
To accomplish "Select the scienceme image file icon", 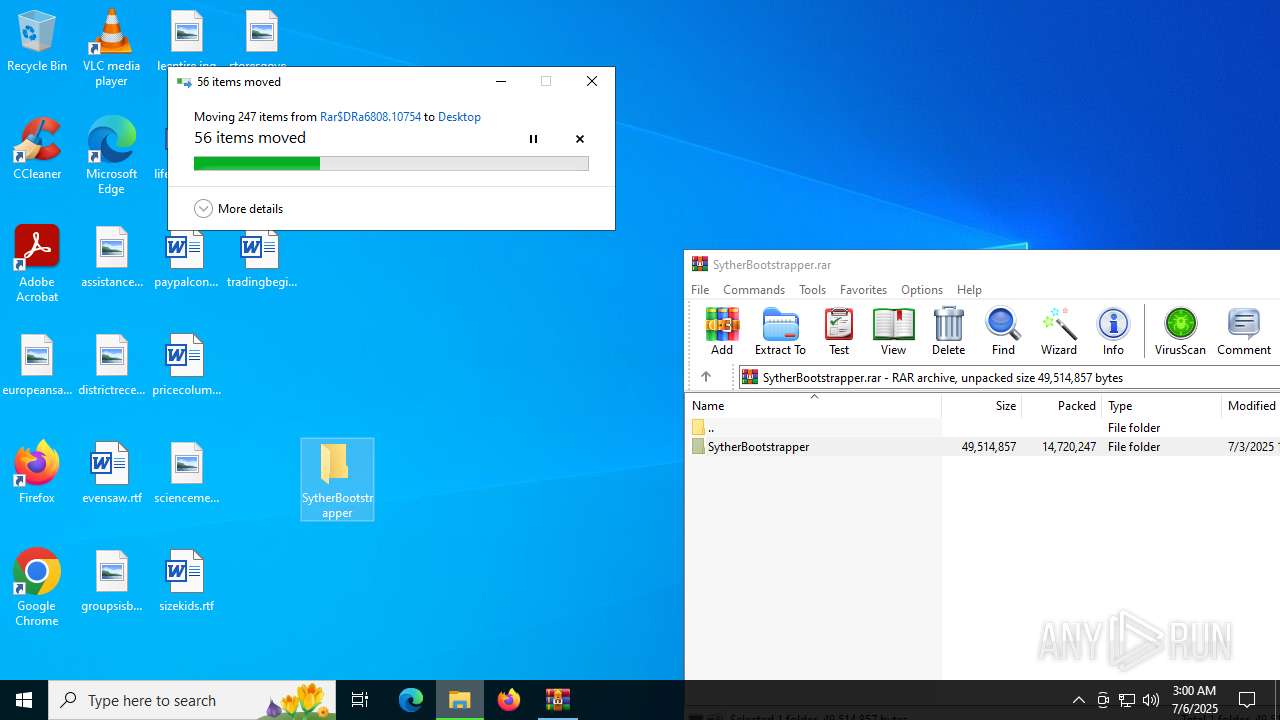I will point(186,473).
